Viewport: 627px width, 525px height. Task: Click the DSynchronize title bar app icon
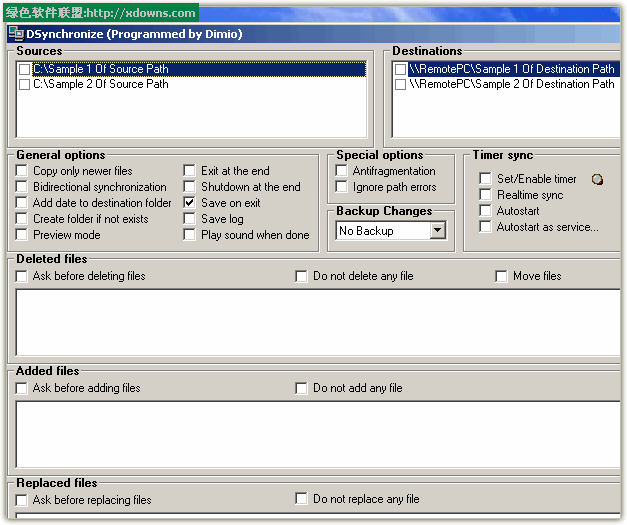click(15, 33)
